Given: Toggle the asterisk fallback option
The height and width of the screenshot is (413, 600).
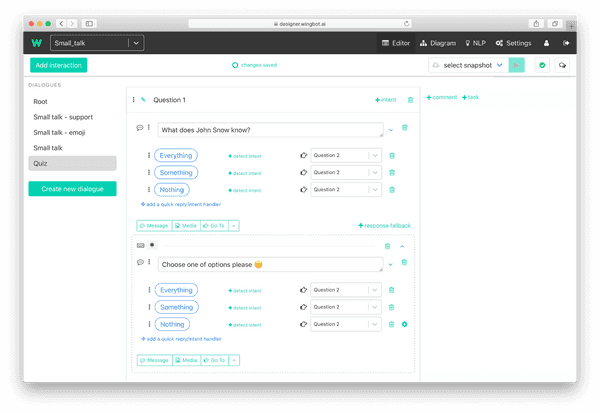Looking at the screenshot, I should point(152,245).
